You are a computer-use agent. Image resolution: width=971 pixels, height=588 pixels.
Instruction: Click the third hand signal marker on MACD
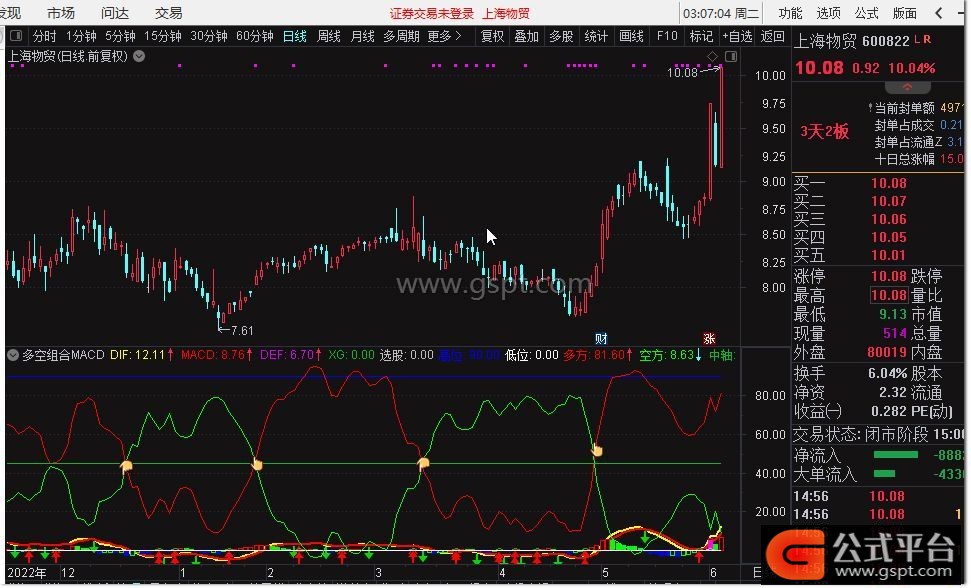tap(424, 463)
